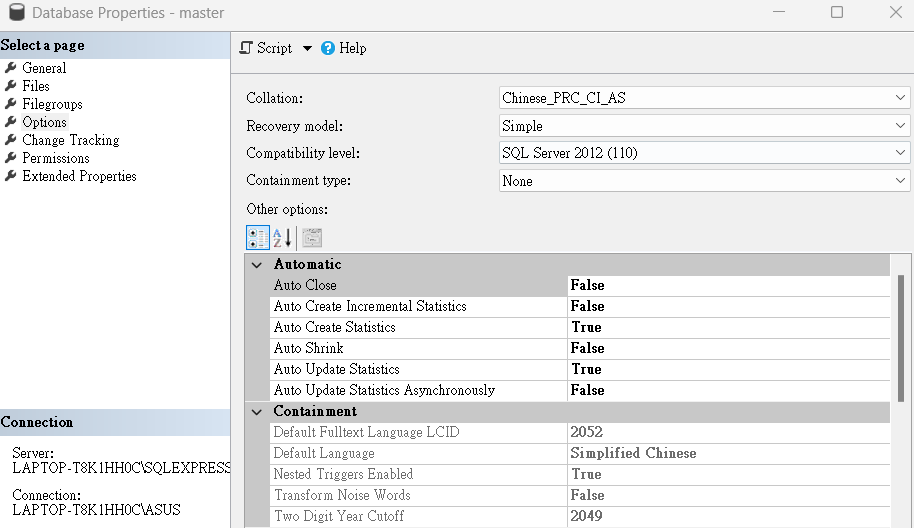Select the Auto Create Statistics True value
The image size is (914, 528).
click(729, 327)
